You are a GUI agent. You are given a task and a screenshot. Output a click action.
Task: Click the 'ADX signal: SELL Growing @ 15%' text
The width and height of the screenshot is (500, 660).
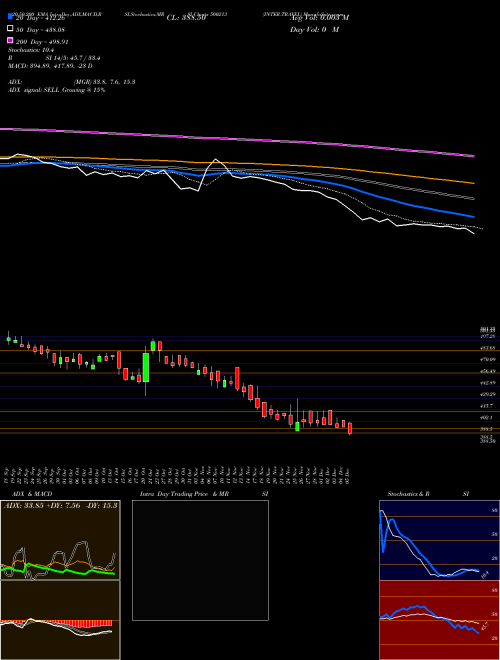click(x=56, y=90)
